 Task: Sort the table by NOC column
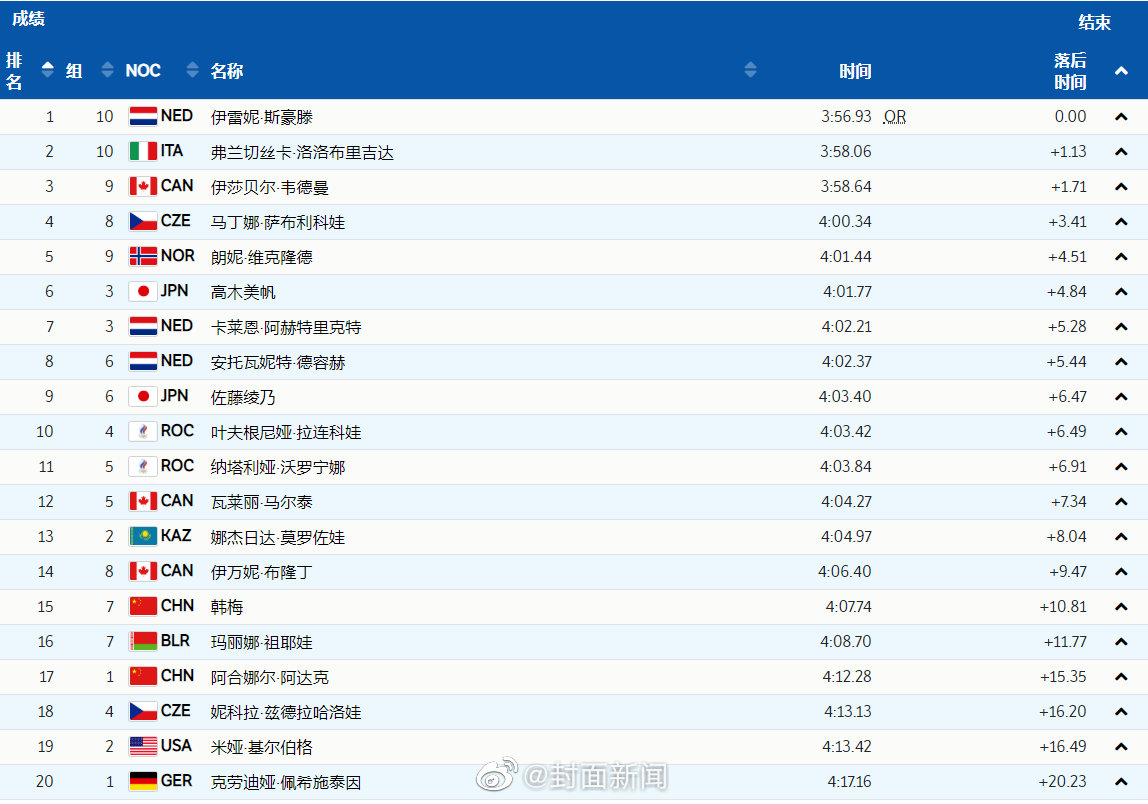(193, 70)
